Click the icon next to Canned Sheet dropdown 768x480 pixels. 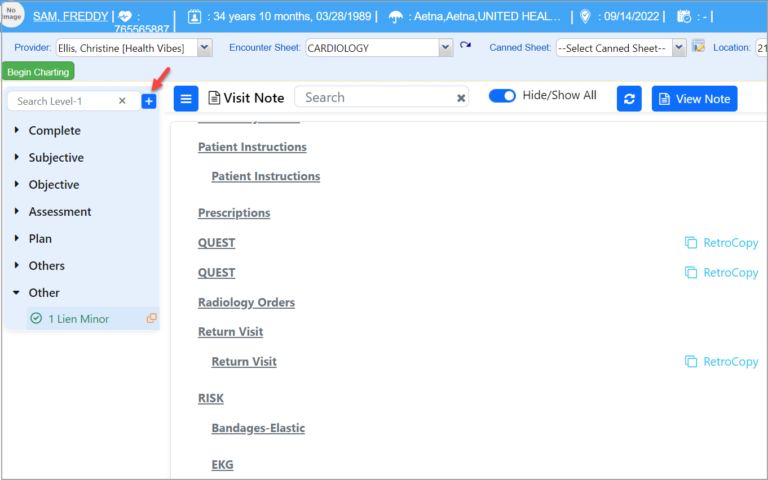pos(698,47)
